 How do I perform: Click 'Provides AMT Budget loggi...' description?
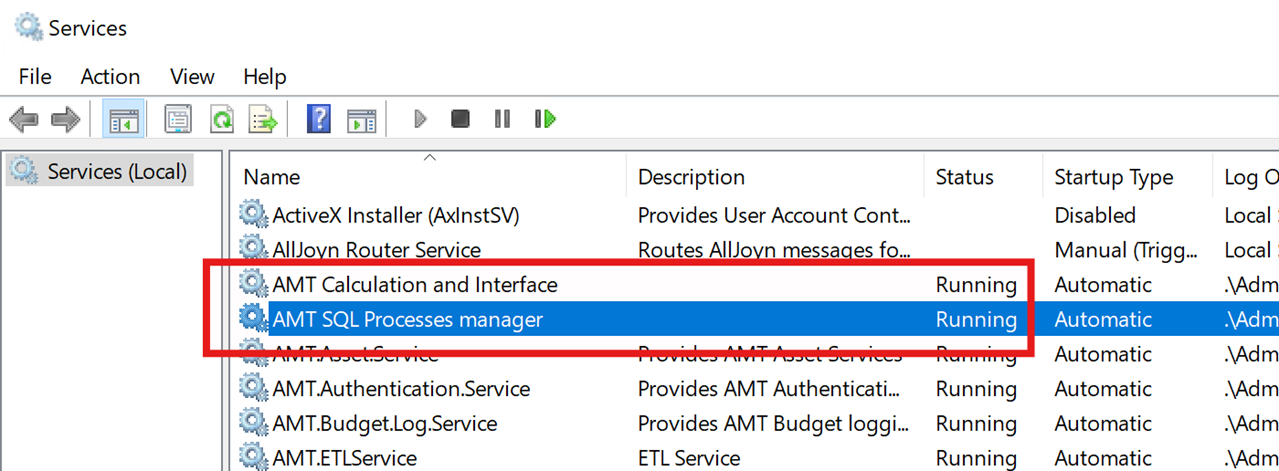[x=773, y=424]
